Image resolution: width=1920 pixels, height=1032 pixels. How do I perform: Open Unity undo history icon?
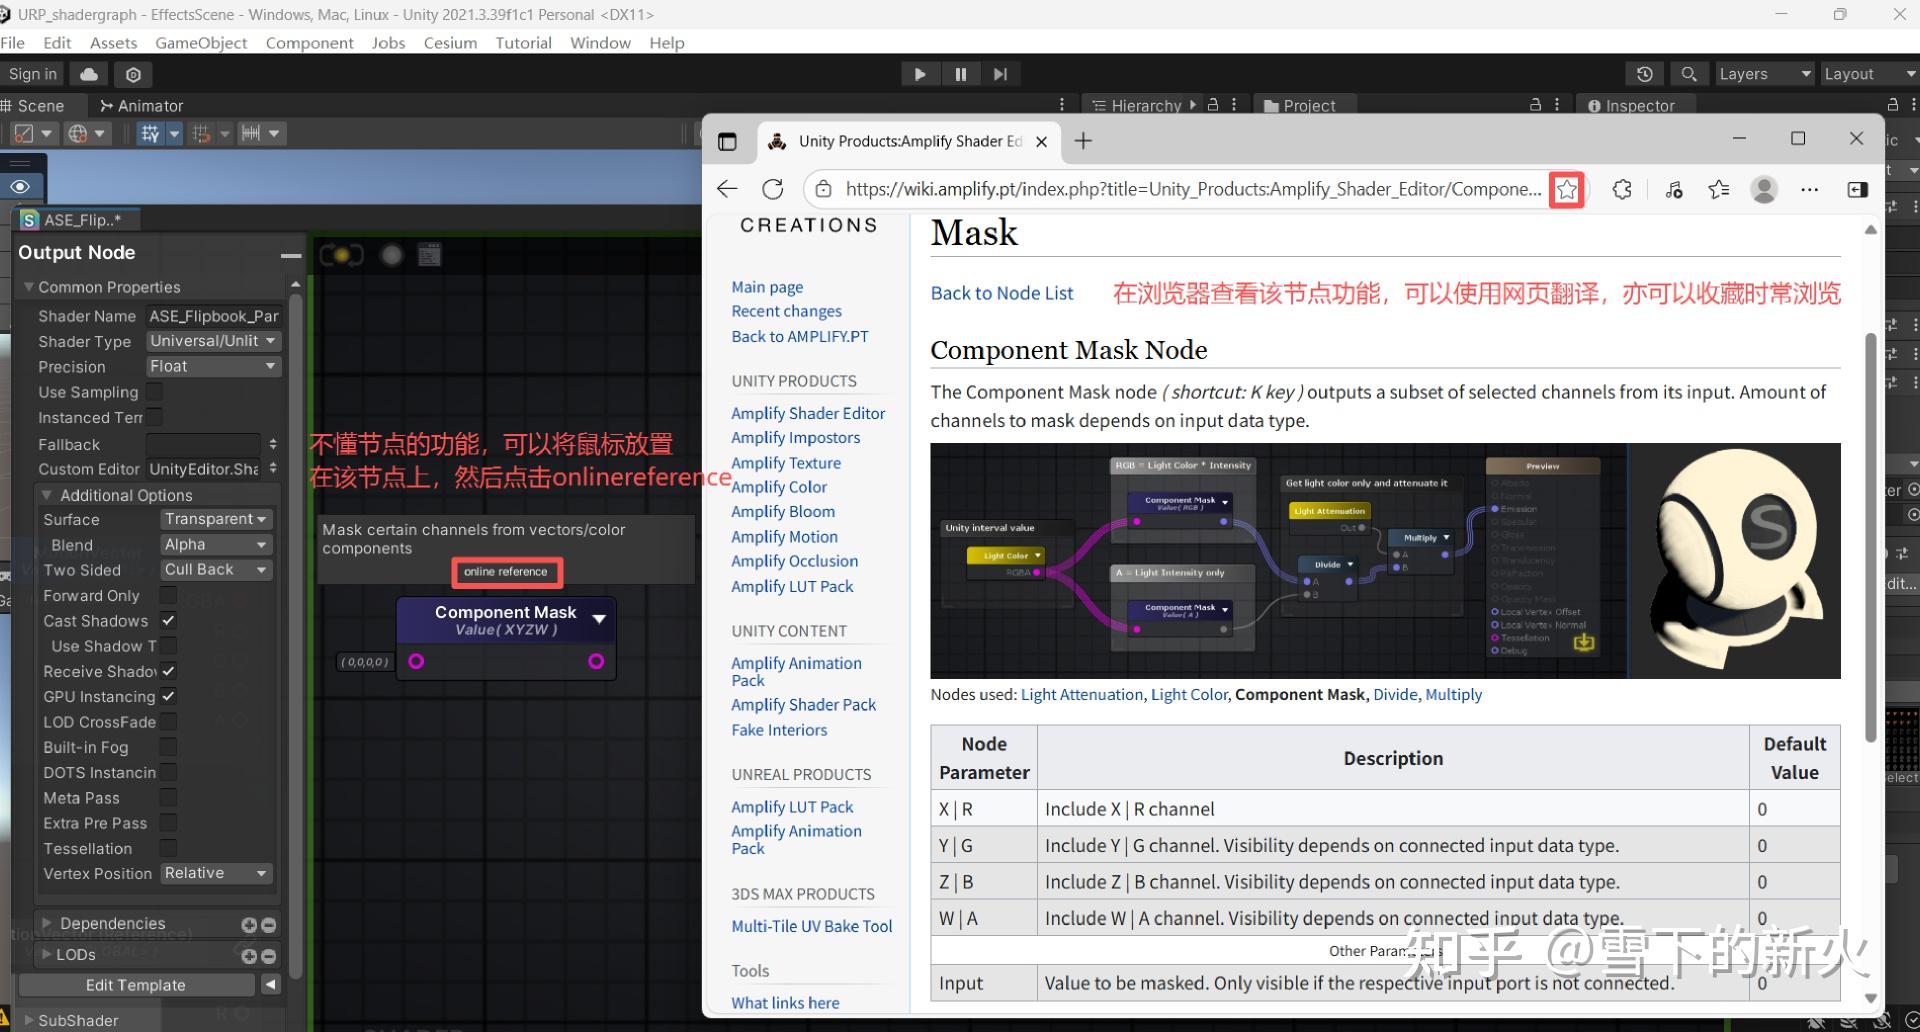[1644, 74]
